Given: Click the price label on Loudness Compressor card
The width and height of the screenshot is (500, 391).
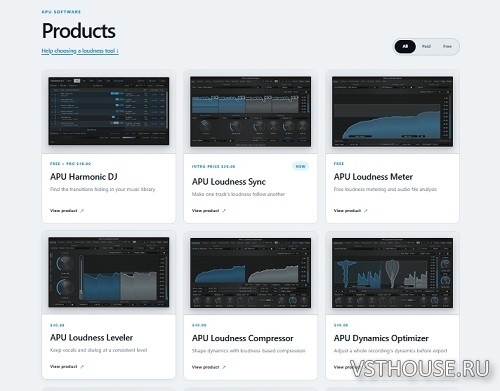Looking at the screenshot, I should (x=199, y=325).
